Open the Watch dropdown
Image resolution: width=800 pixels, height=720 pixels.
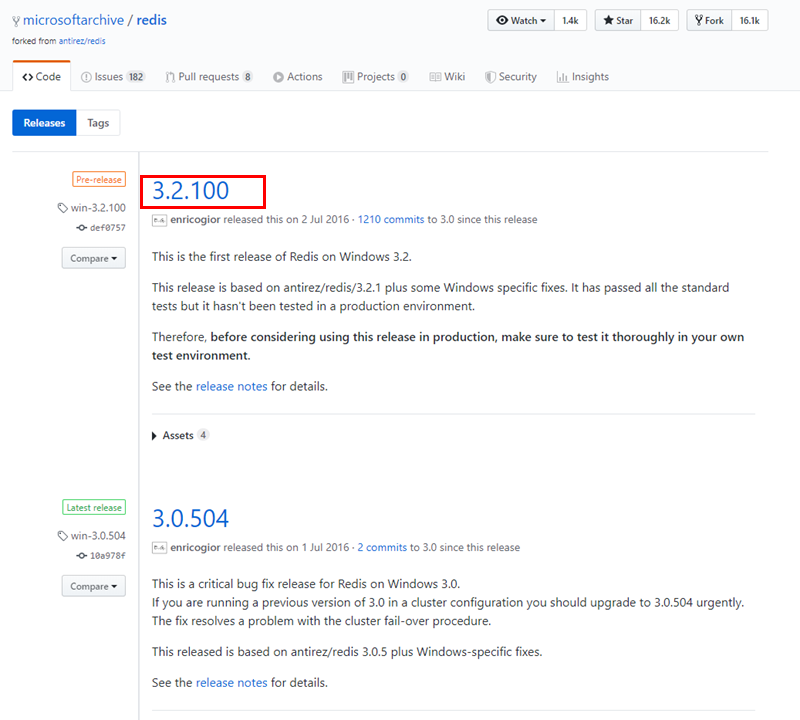point(521,20)
